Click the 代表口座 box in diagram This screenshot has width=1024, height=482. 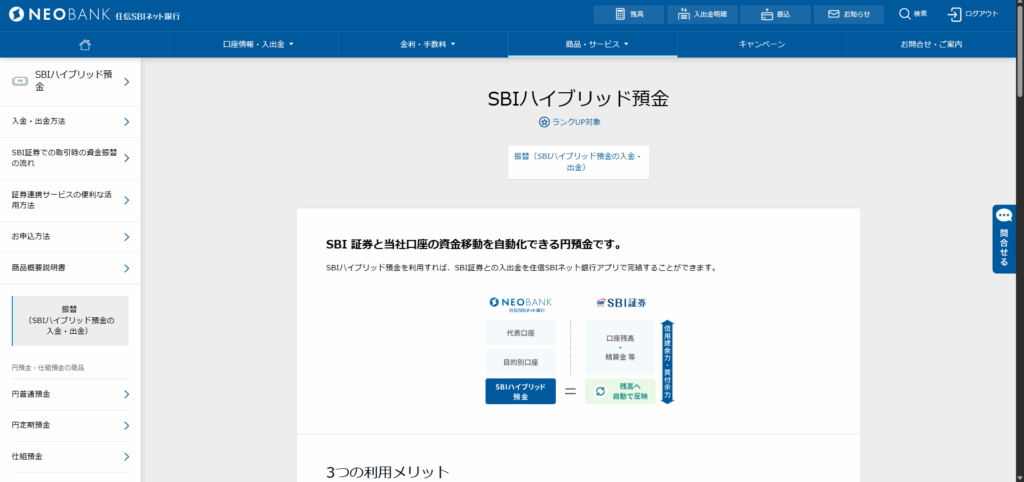tap(520, 332)
